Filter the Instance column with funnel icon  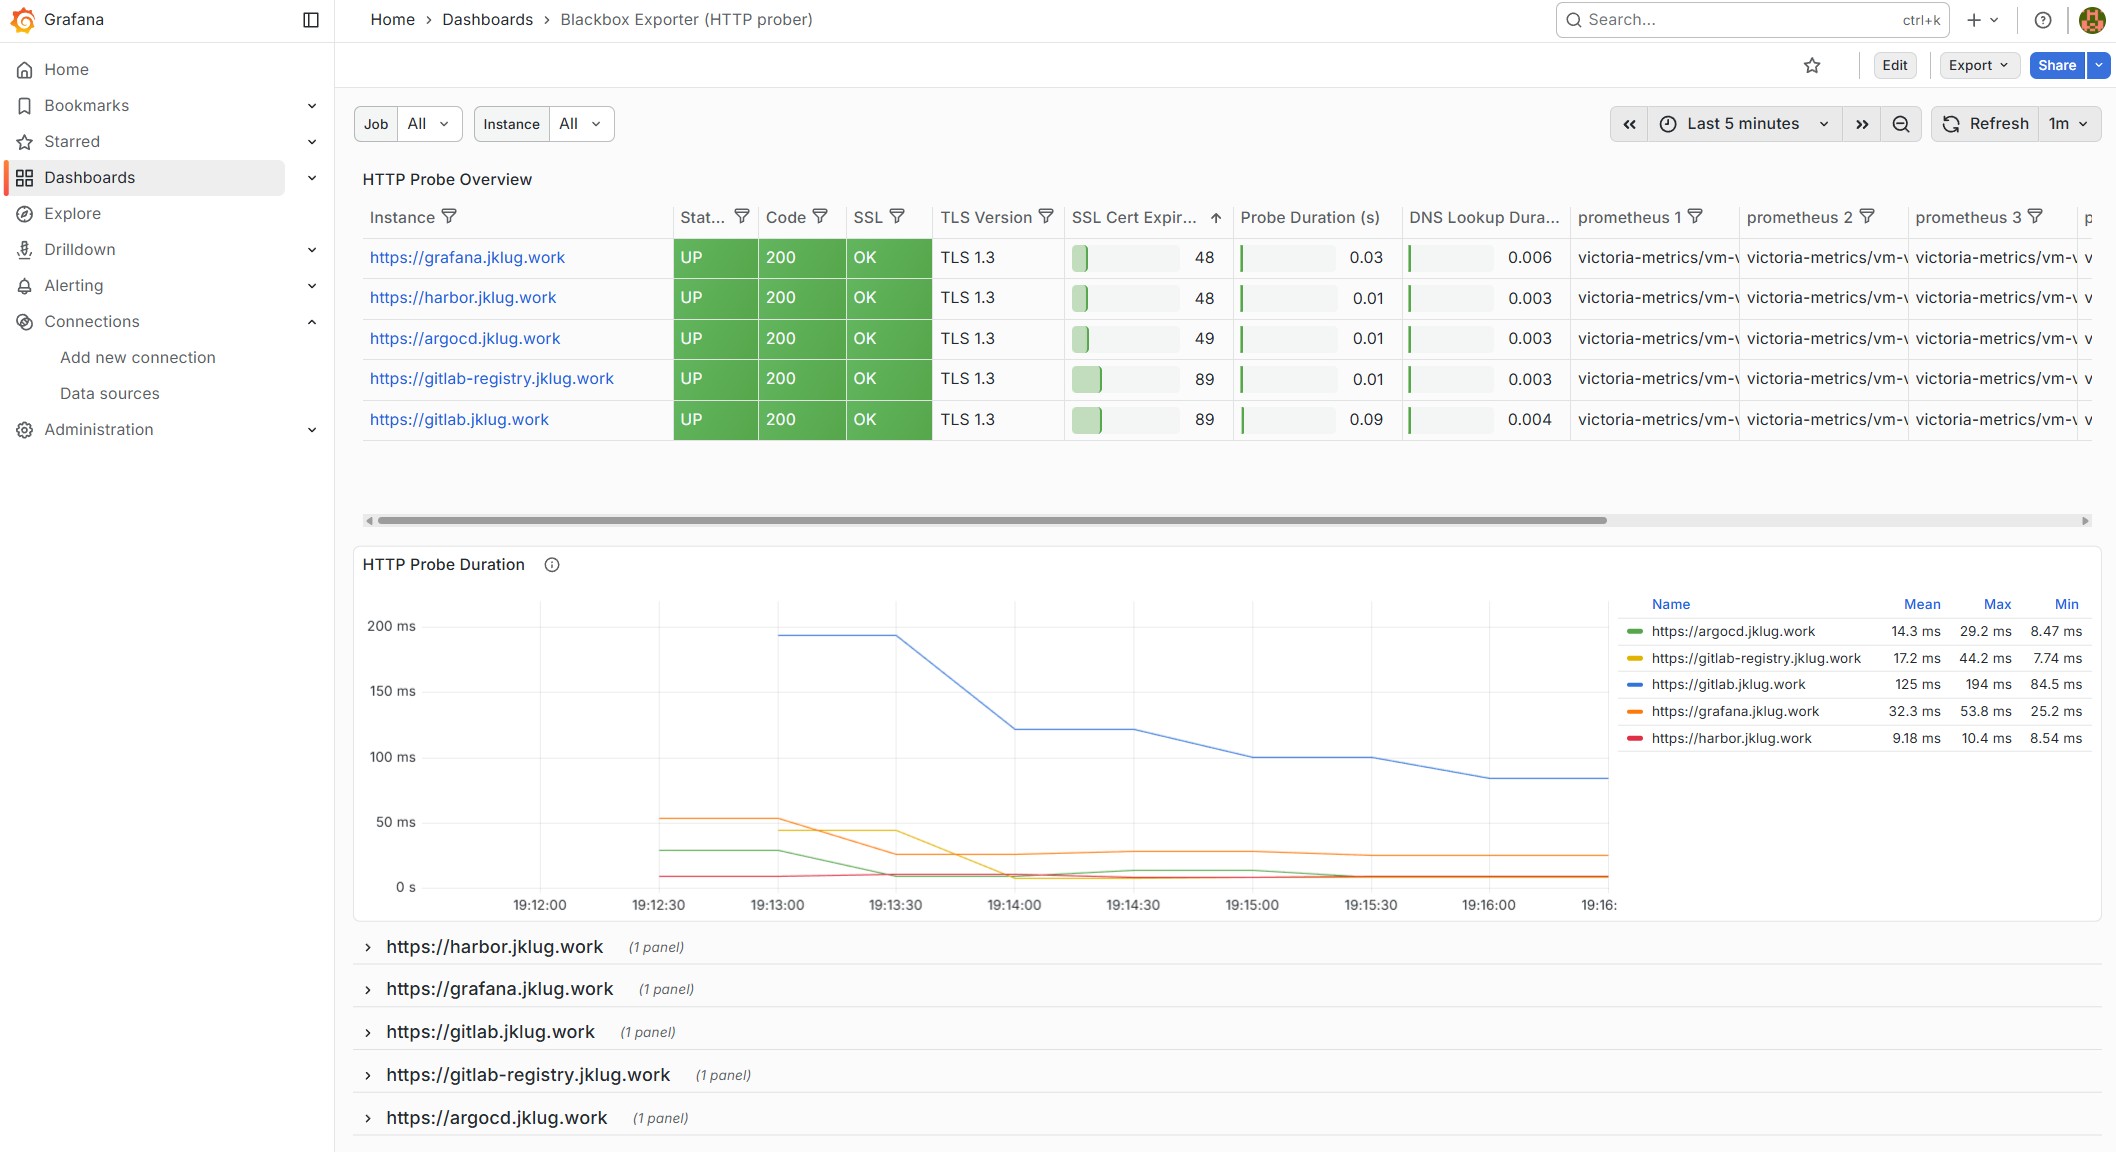tap(449, 216)
